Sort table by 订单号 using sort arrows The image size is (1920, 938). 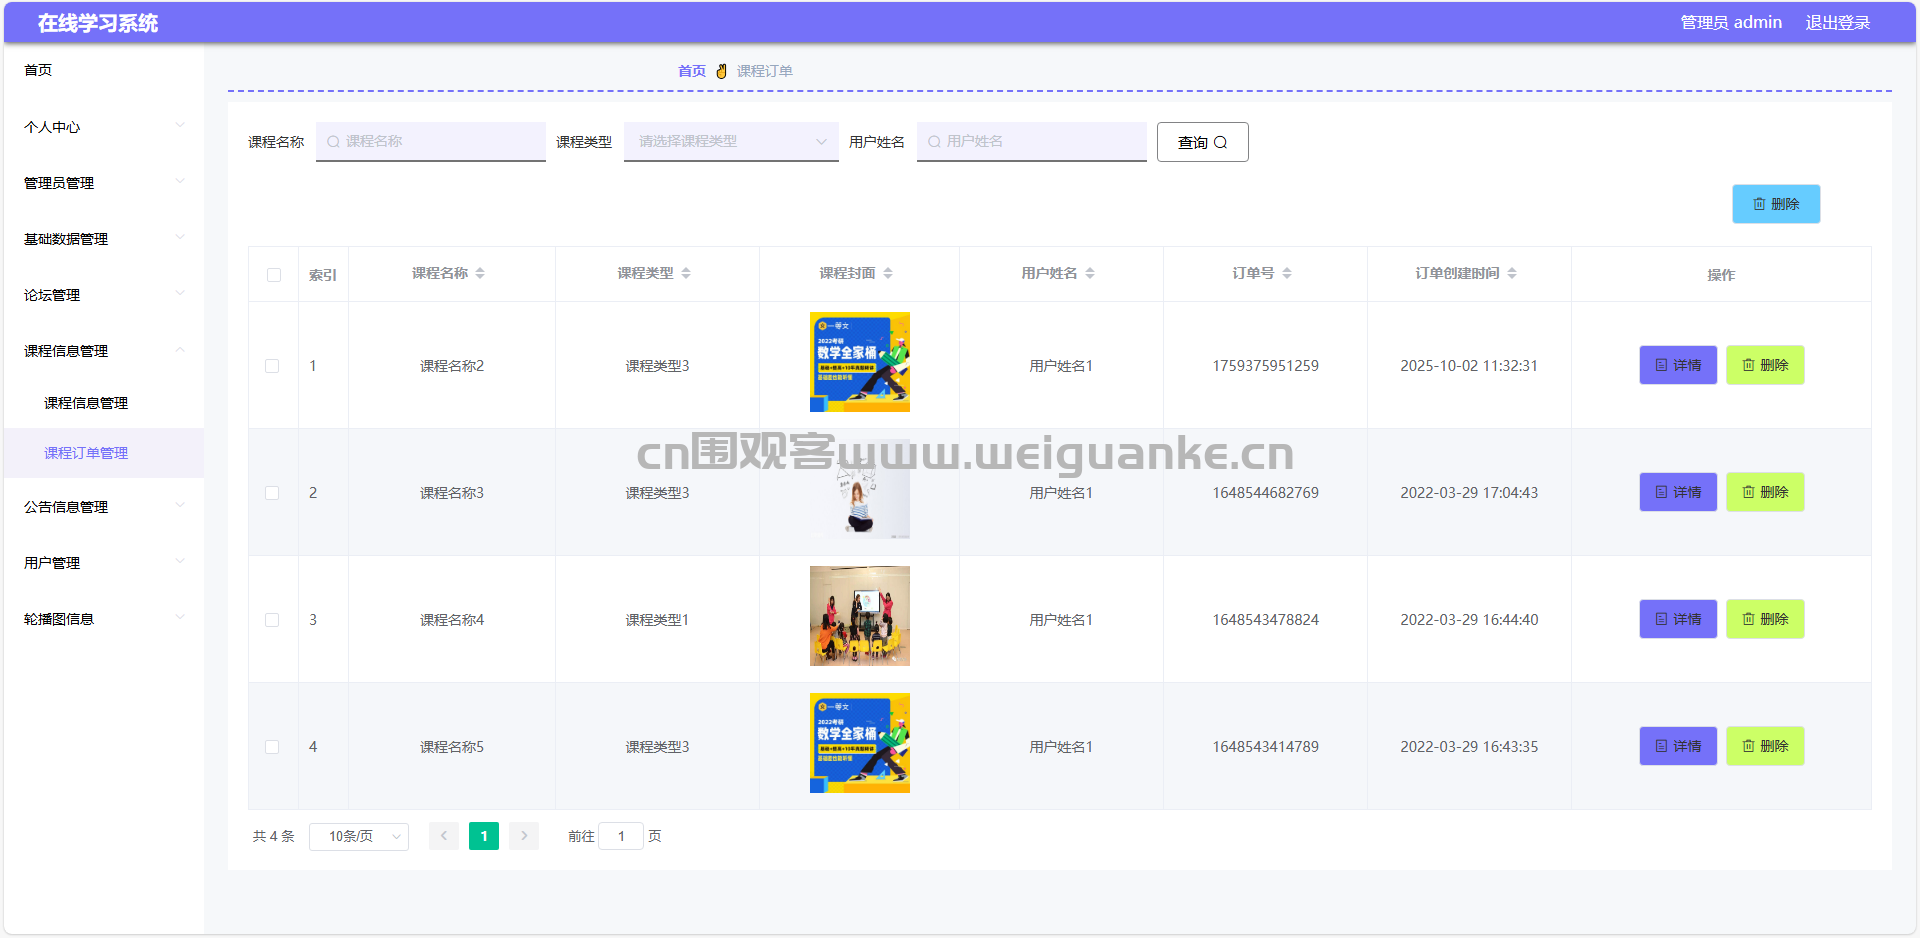1287,274
